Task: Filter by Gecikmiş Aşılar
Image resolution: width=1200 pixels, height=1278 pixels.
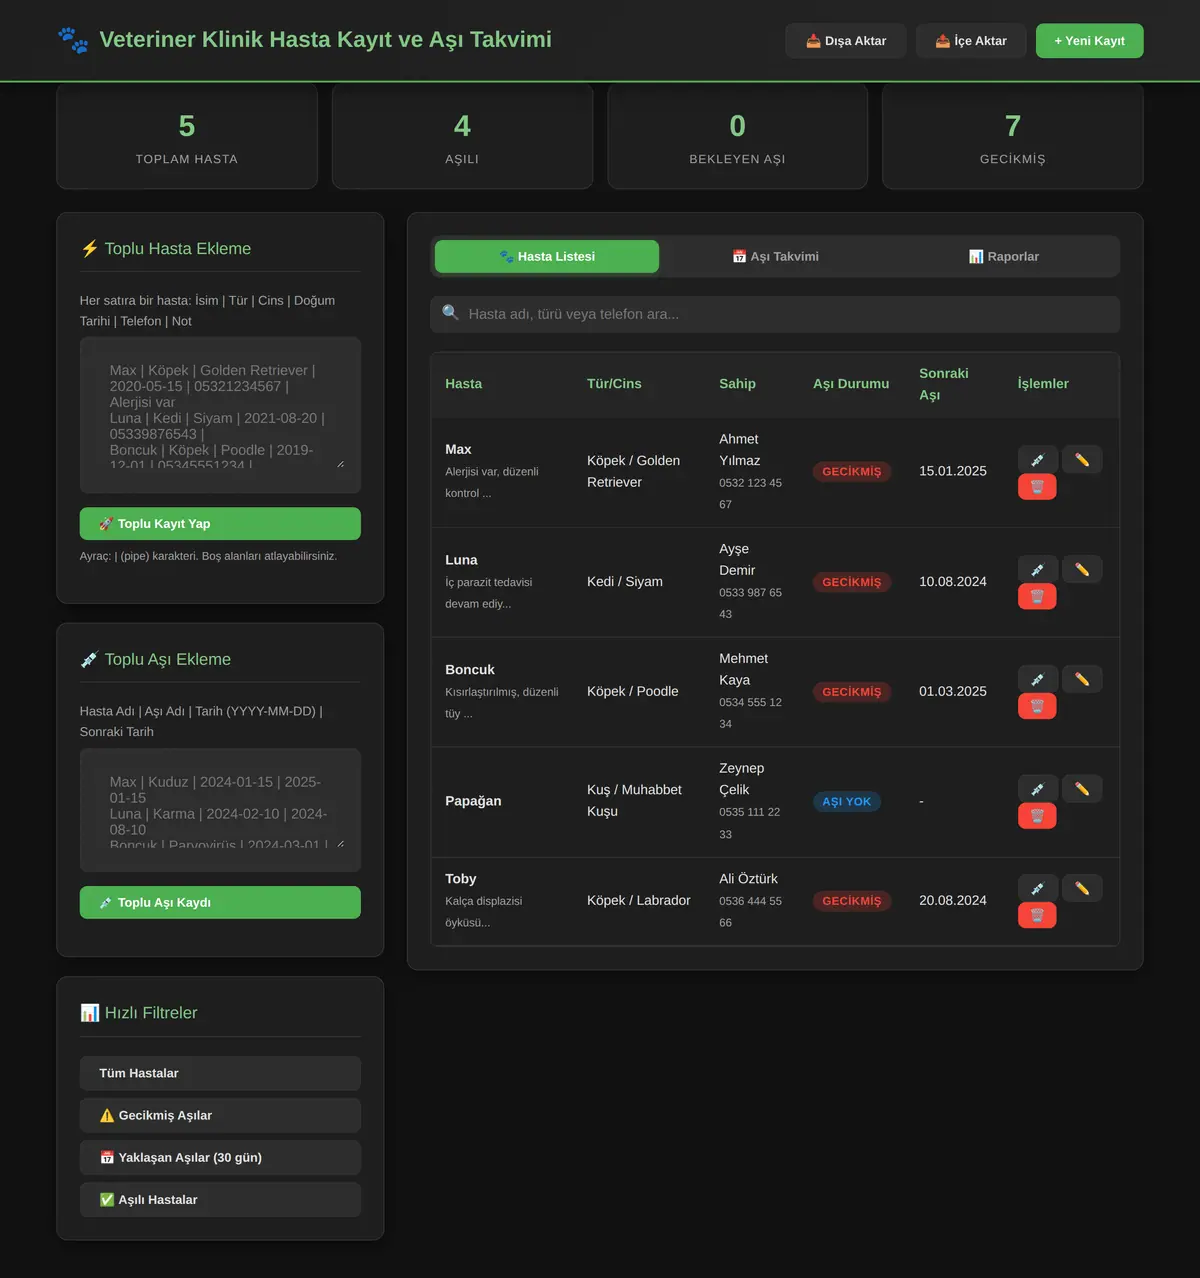Action: click(220, 1115)
